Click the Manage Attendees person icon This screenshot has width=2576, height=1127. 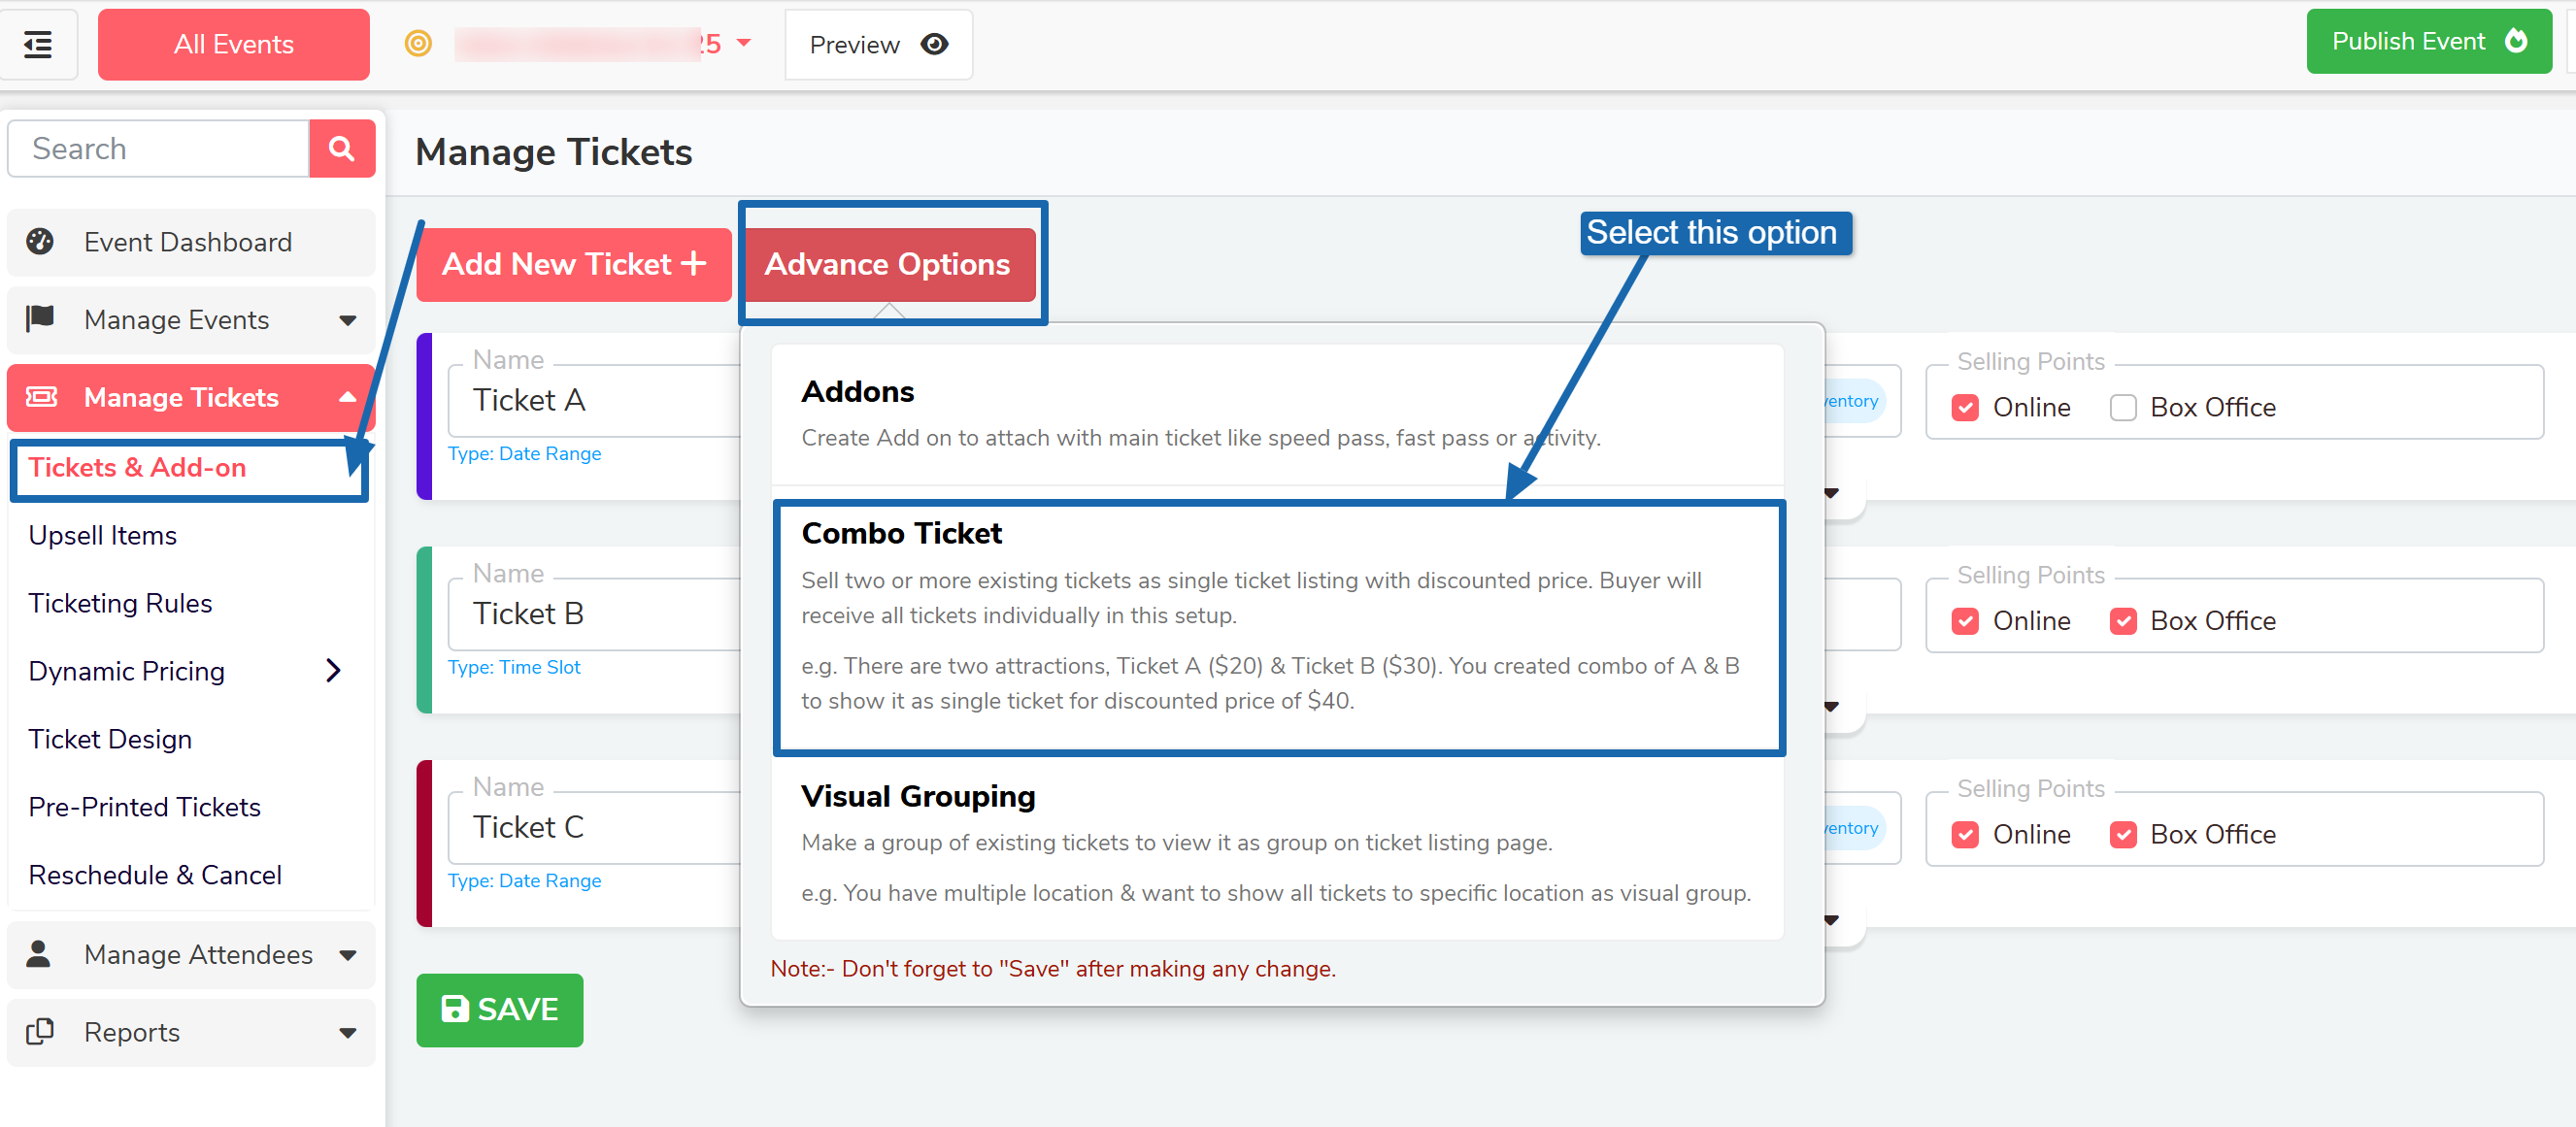click(x=39, y=953)
